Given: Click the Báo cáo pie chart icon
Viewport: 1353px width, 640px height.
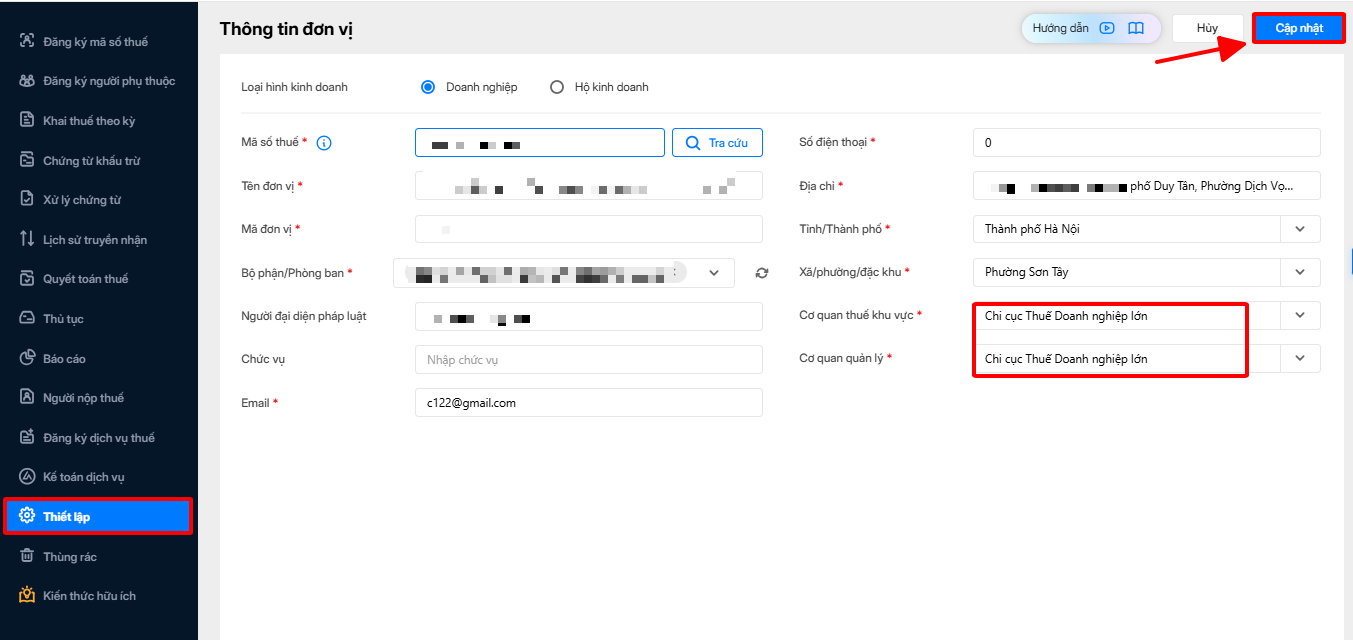Looking at the screenshot, I should (27, 358).
